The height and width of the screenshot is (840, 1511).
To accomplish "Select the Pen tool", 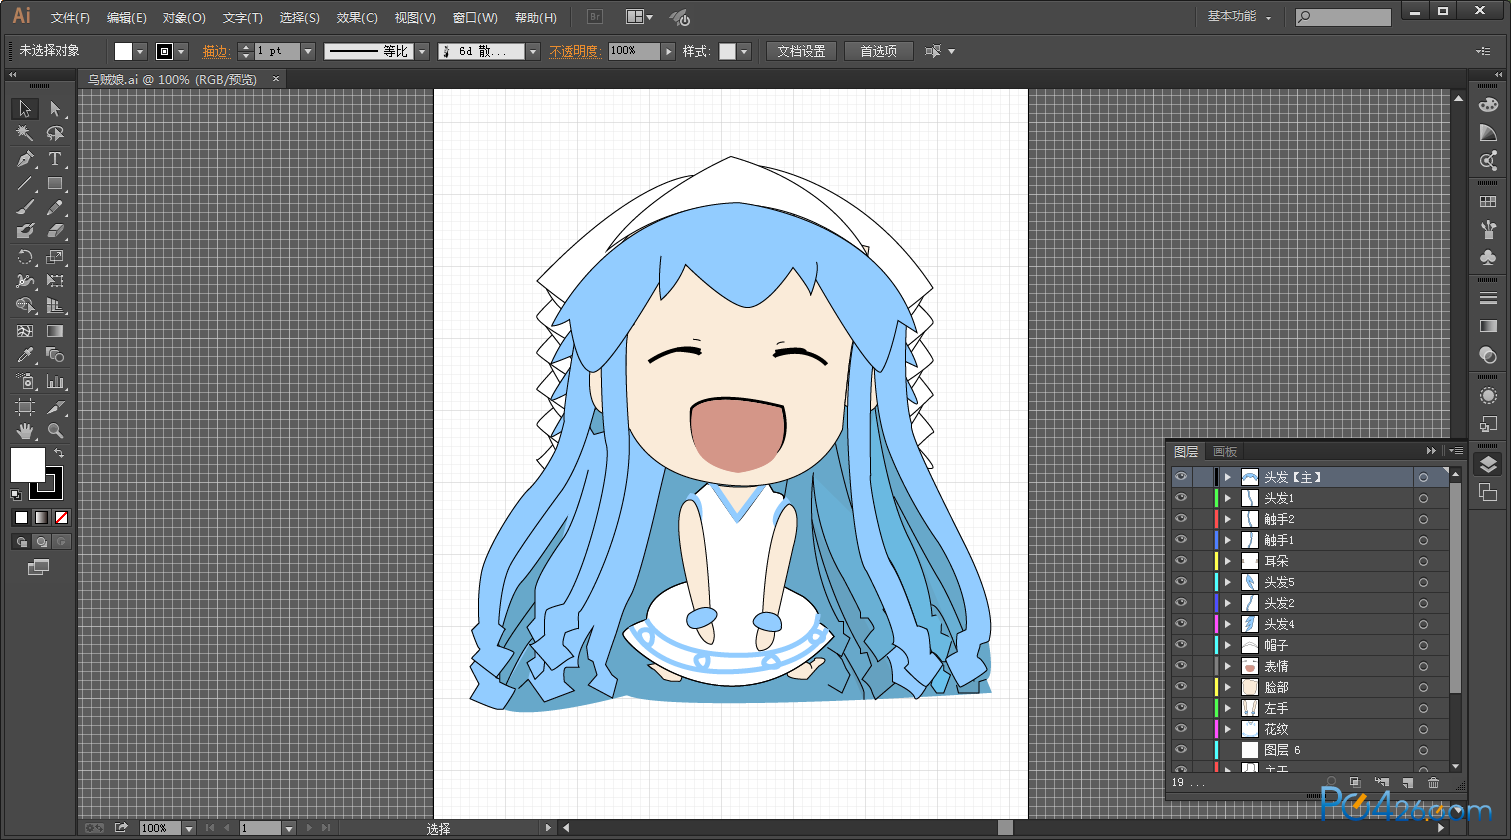I will [25, 159].
